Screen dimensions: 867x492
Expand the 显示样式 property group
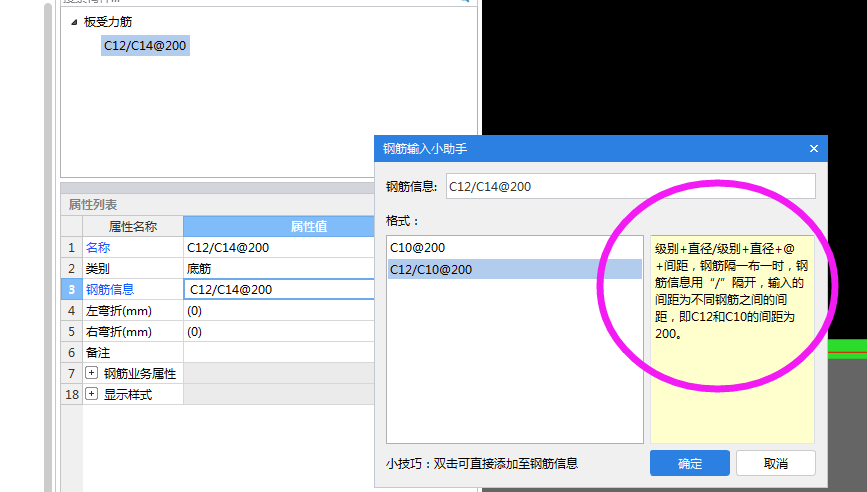click(92, 394)
